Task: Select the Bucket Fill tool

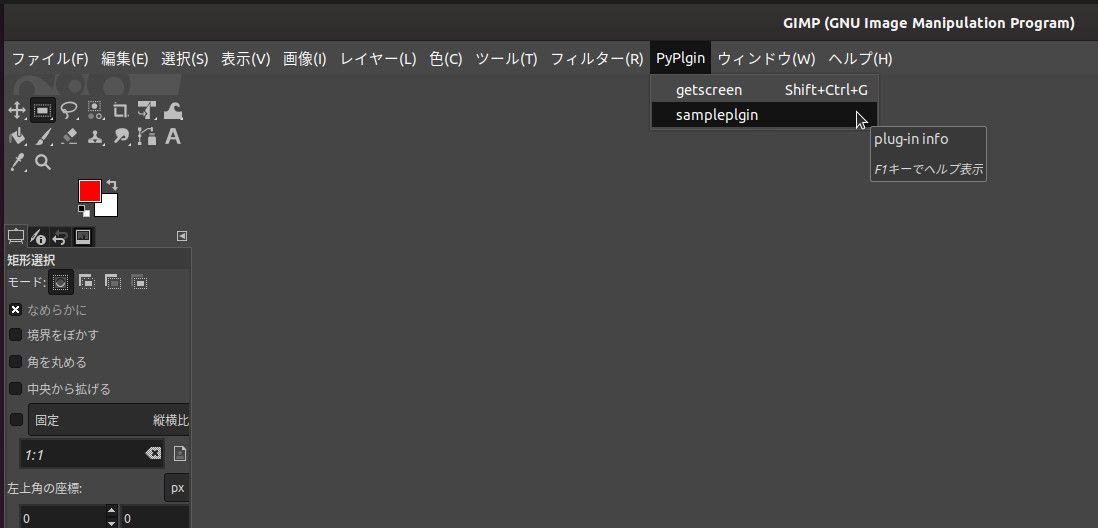Action: tap(16, 137)
